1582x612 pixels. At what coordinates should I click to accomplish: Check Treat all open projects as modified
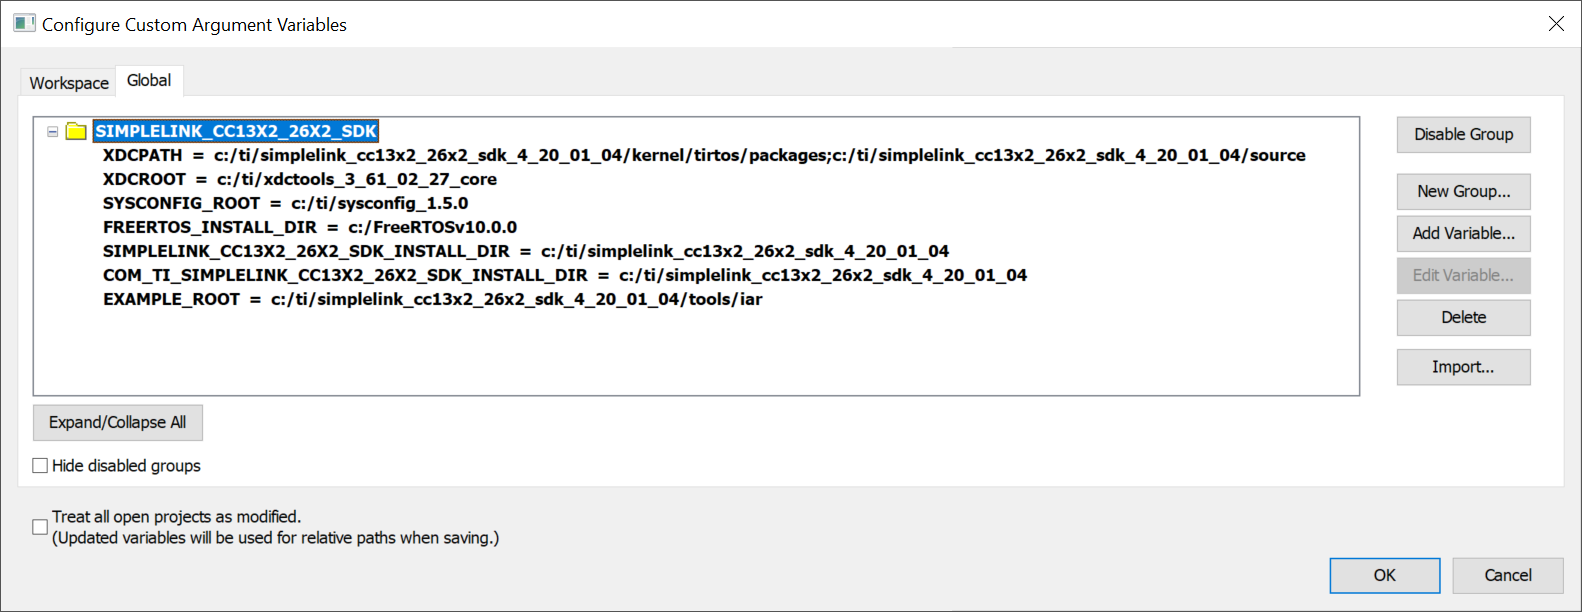click(39, 525)
